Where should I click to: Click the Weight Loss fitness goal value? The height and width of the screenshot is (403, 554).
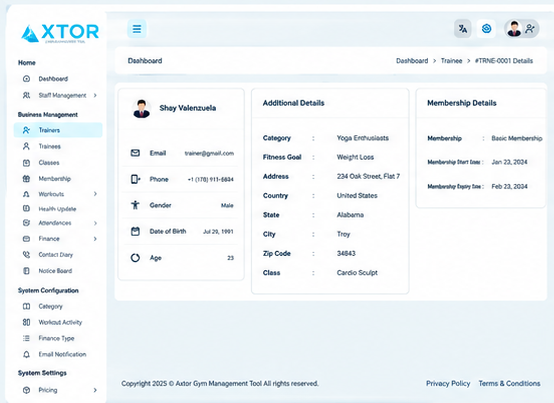click(355, 157)
